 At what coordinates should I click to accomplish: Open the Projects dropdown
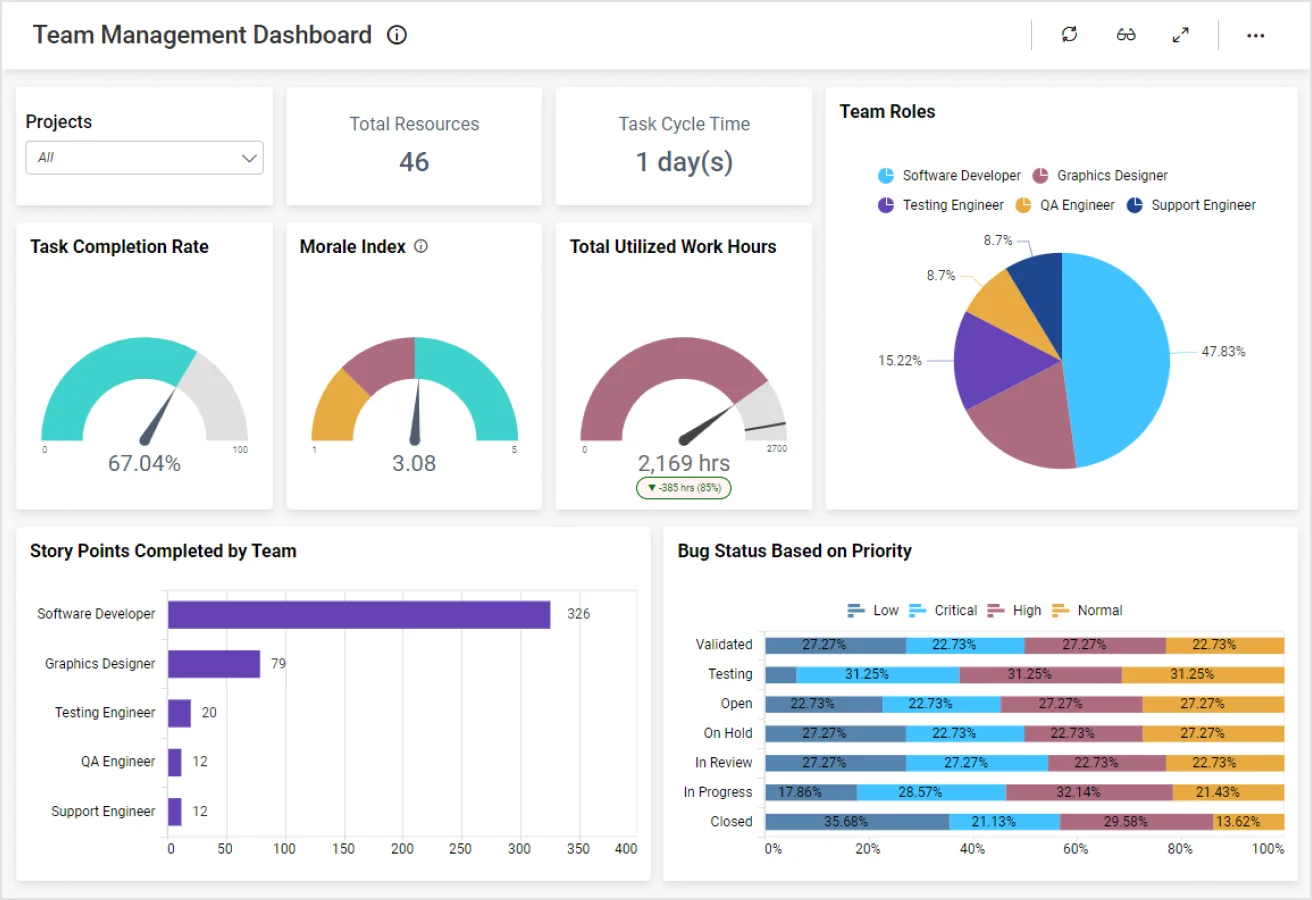tap(144, 158)
